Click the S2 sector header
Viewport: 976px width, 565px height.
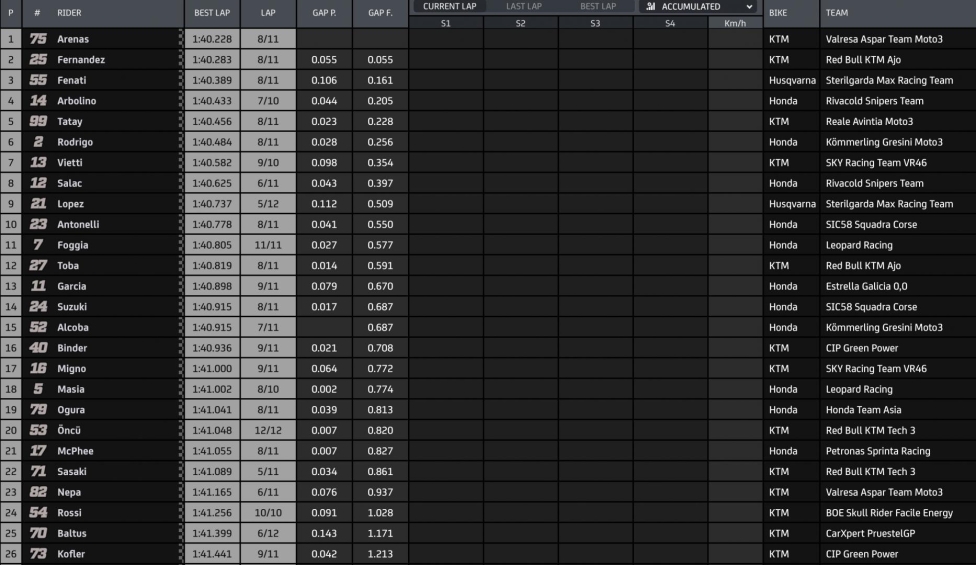tap(520, 23)
